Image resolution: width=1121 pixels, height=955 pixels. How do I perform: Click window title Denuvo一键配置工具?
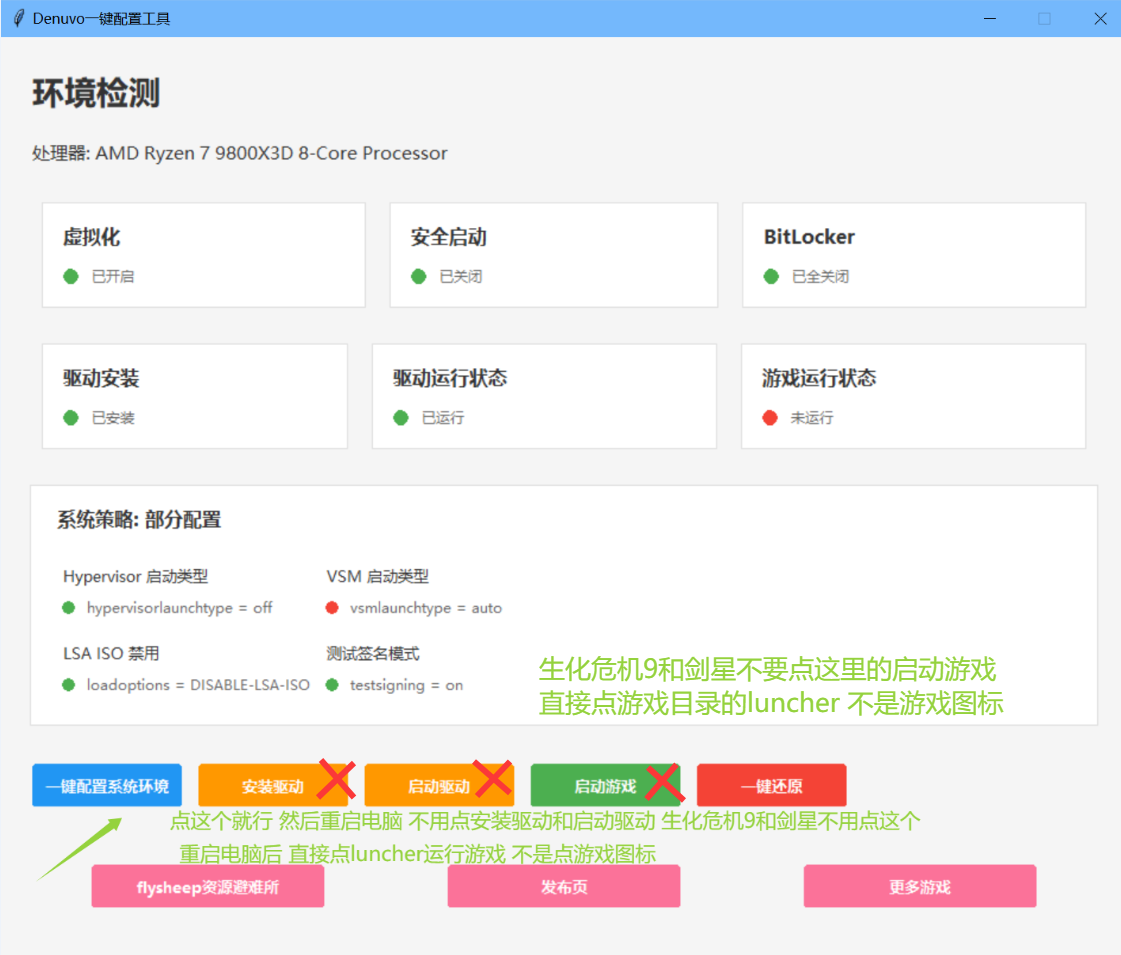tap(102, 19)
